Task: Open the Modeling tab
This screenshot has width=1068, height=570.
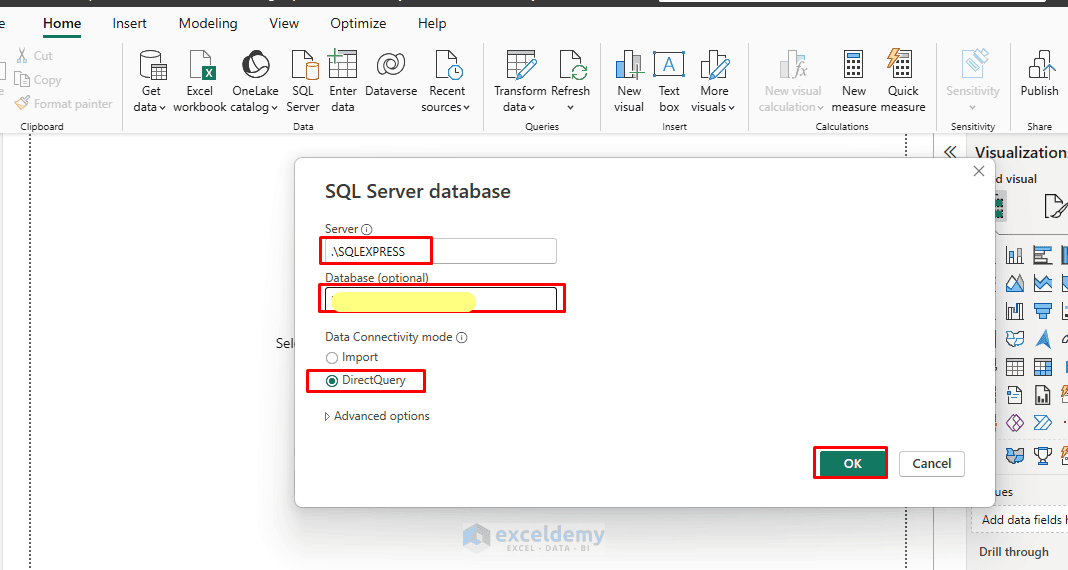Action: click(x=208, y=23)
